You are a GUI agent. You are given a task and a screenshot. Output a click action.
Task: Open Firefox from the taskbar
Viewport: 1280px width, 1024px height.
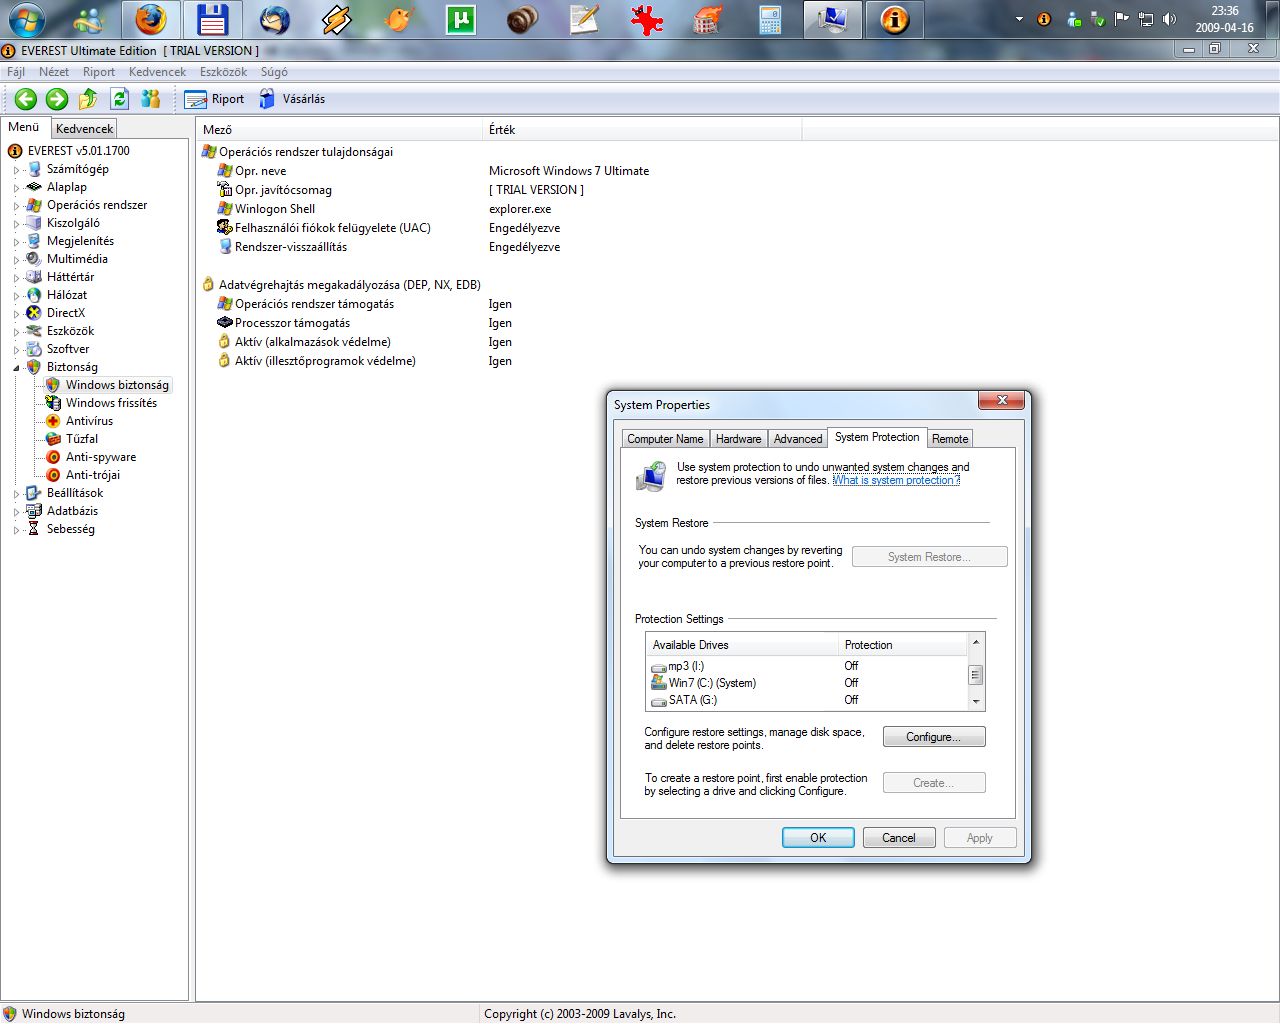click(151, 20)
